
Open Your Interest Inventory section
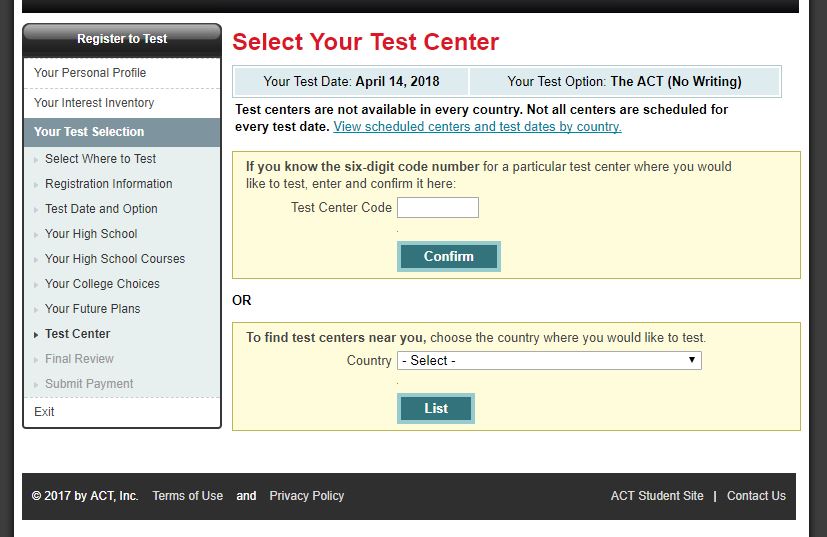[94, 103]
